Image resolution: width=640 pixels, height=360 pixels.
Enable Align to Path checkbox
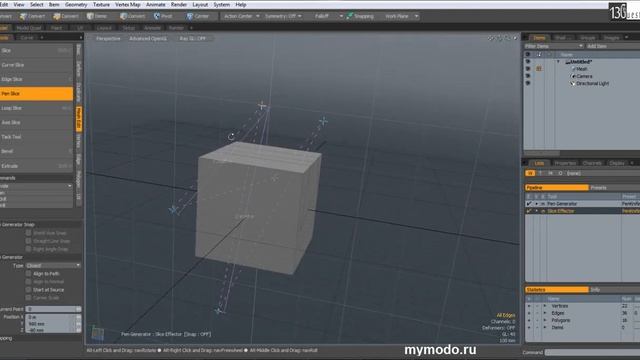coord(28,273)
